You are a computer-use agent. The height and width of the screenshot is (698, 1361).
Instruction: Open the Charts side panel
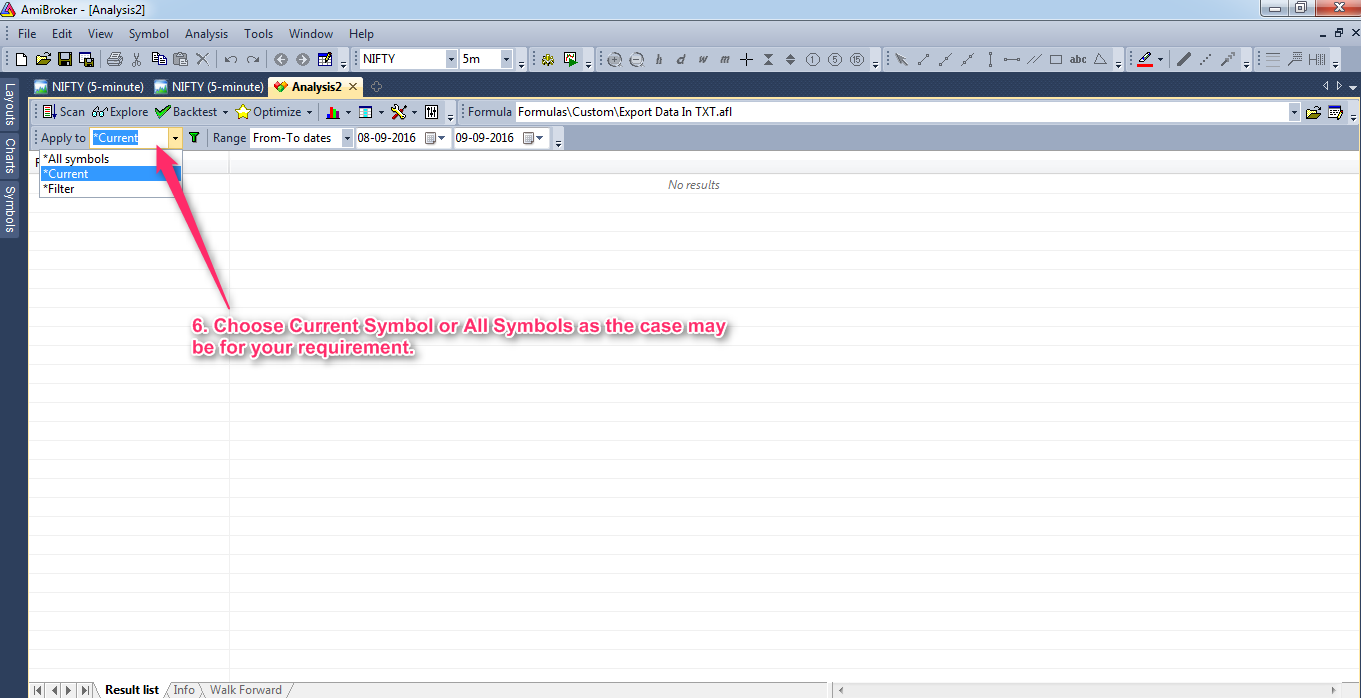[x=10, y=155]
